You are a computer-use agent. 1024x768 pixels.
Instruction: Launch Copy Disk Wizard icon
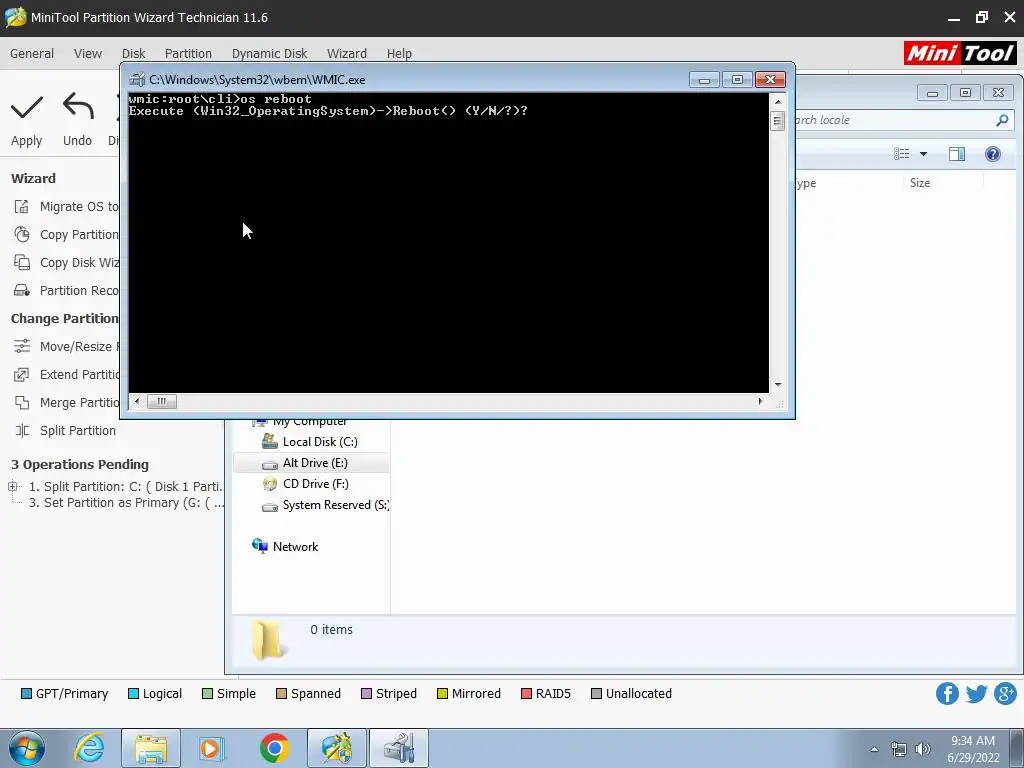pyautogui.click(x=22, y=263)
